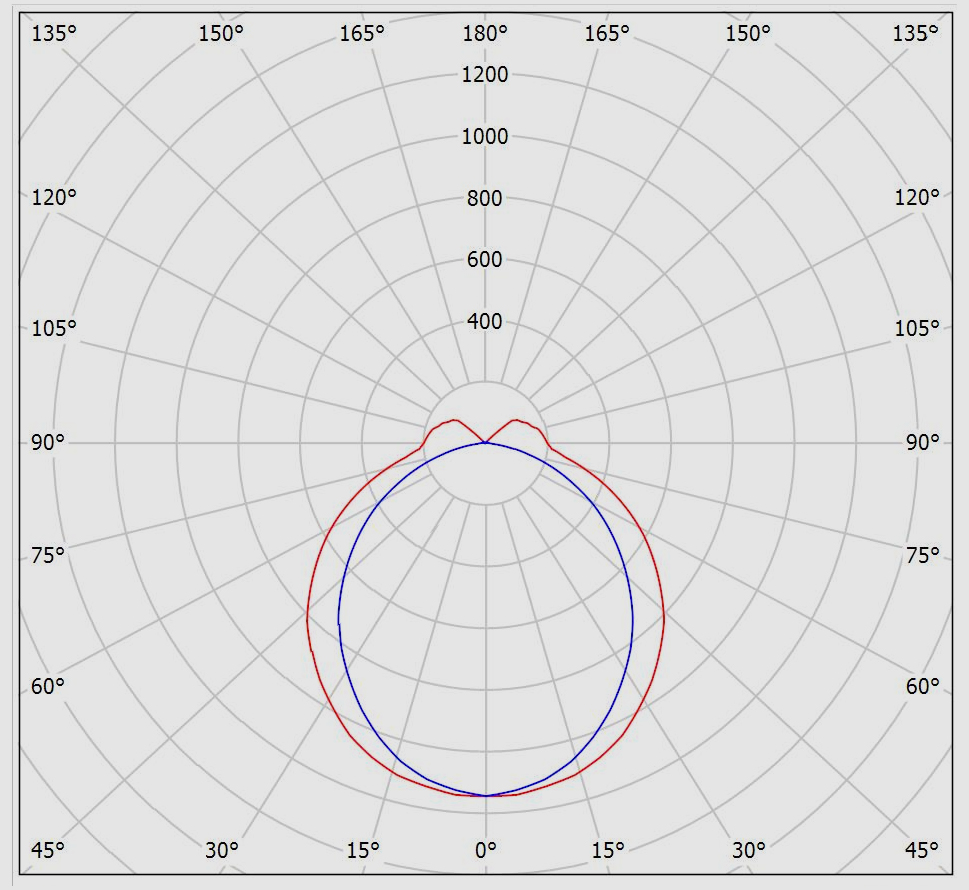
Task: Pick the 400 radial scale label
Action: coord(485,322)
